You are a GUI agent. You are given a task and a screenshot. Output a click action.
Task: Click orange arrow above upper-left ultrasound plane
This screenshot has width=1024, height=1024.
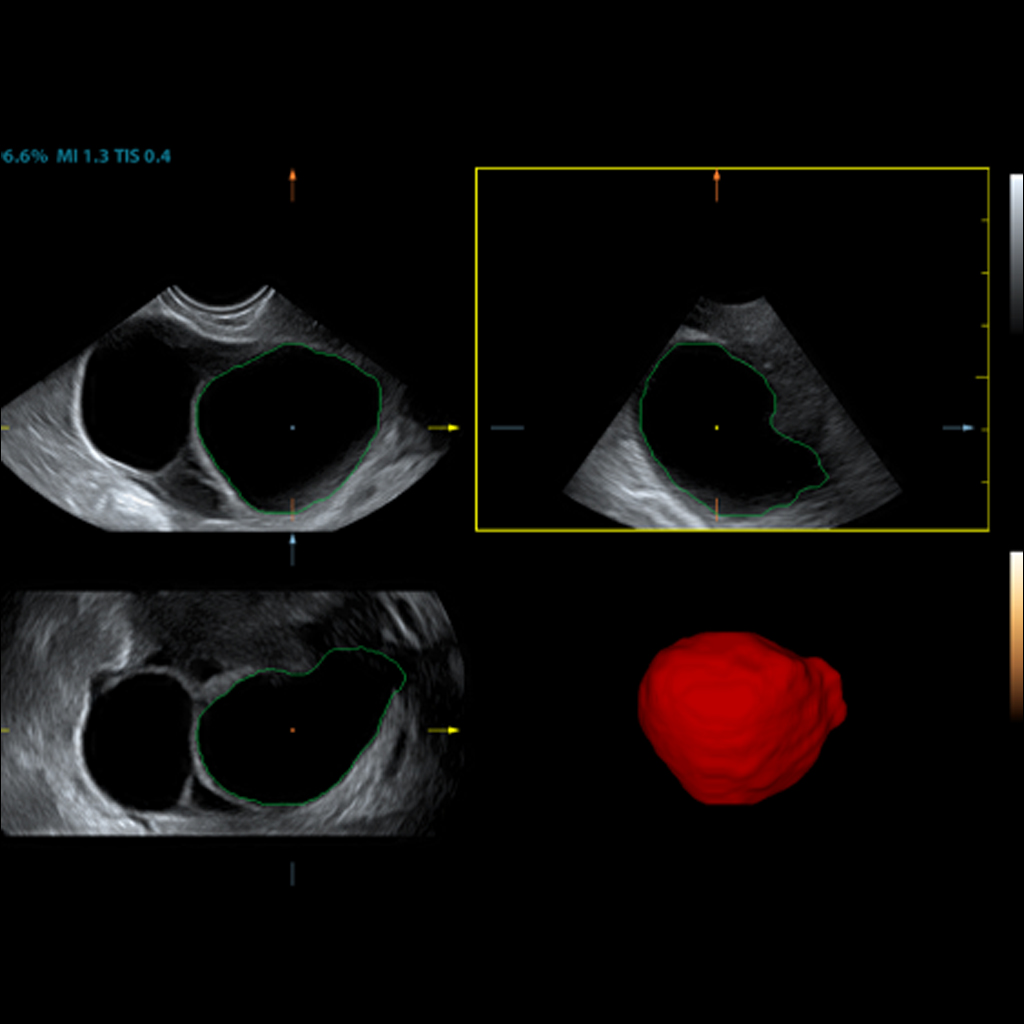coord(292,186)
